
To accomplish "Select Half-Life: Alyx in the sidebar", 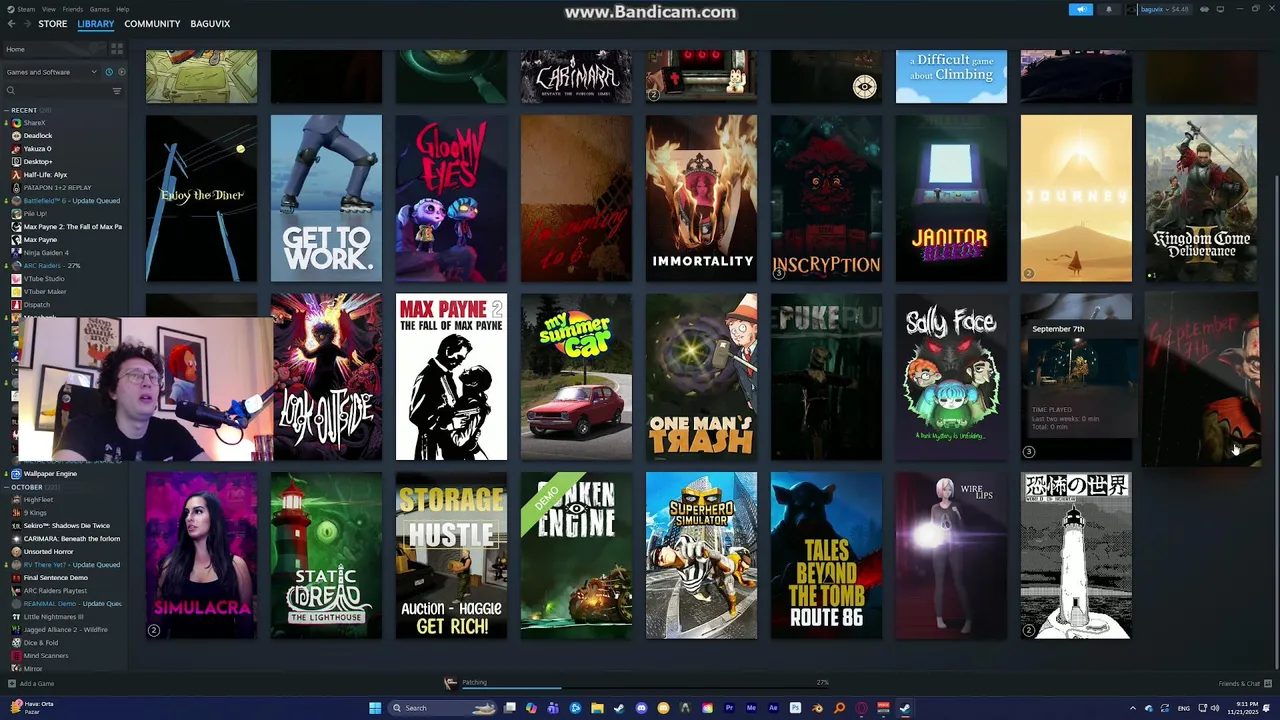I will coord(45,175).
